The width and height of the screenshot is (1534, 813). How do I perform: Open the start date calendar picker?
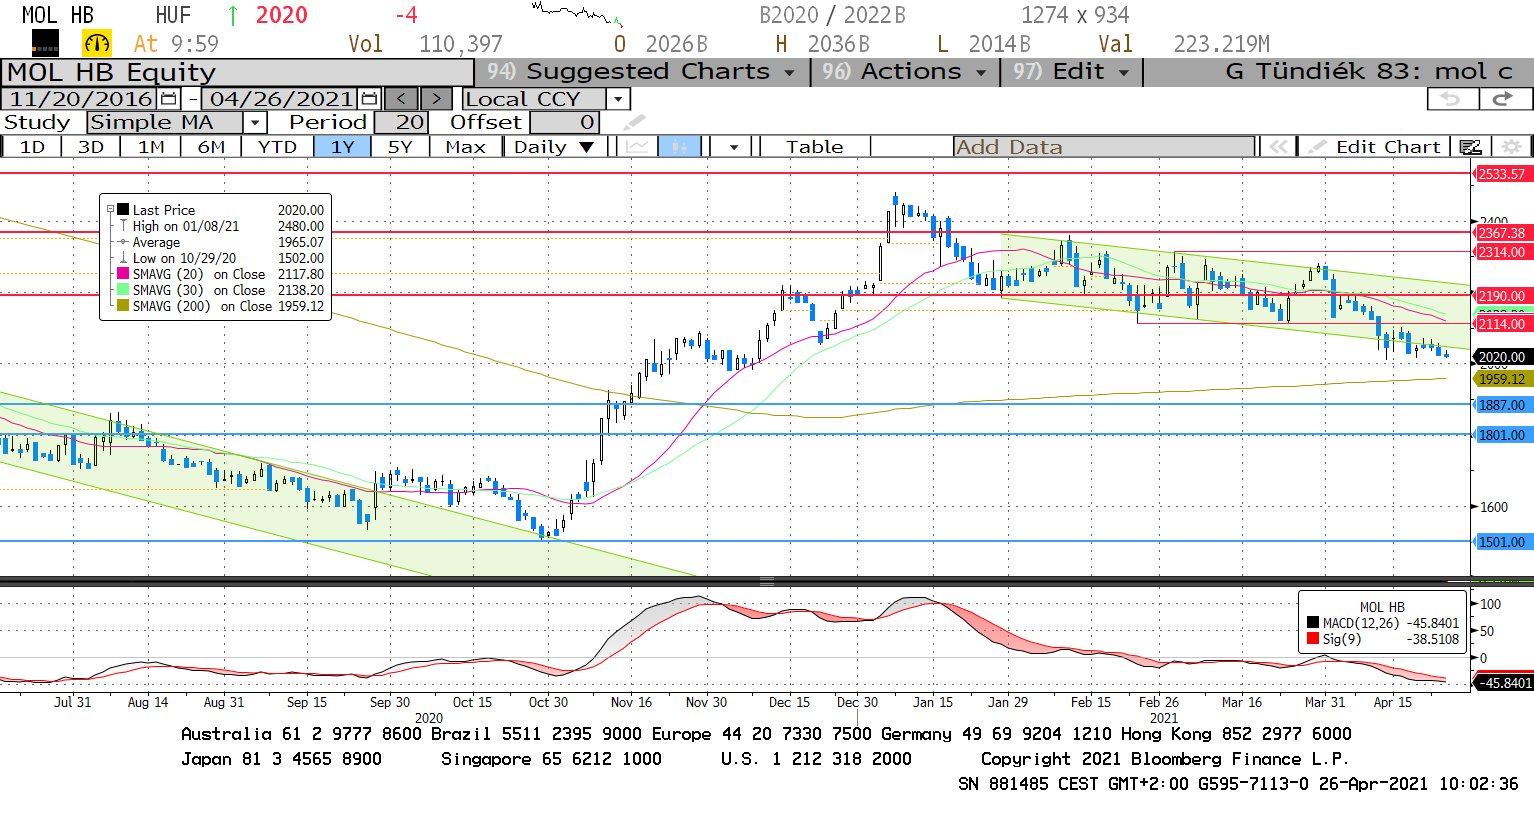pyautogui.click(x=168, y=99)
